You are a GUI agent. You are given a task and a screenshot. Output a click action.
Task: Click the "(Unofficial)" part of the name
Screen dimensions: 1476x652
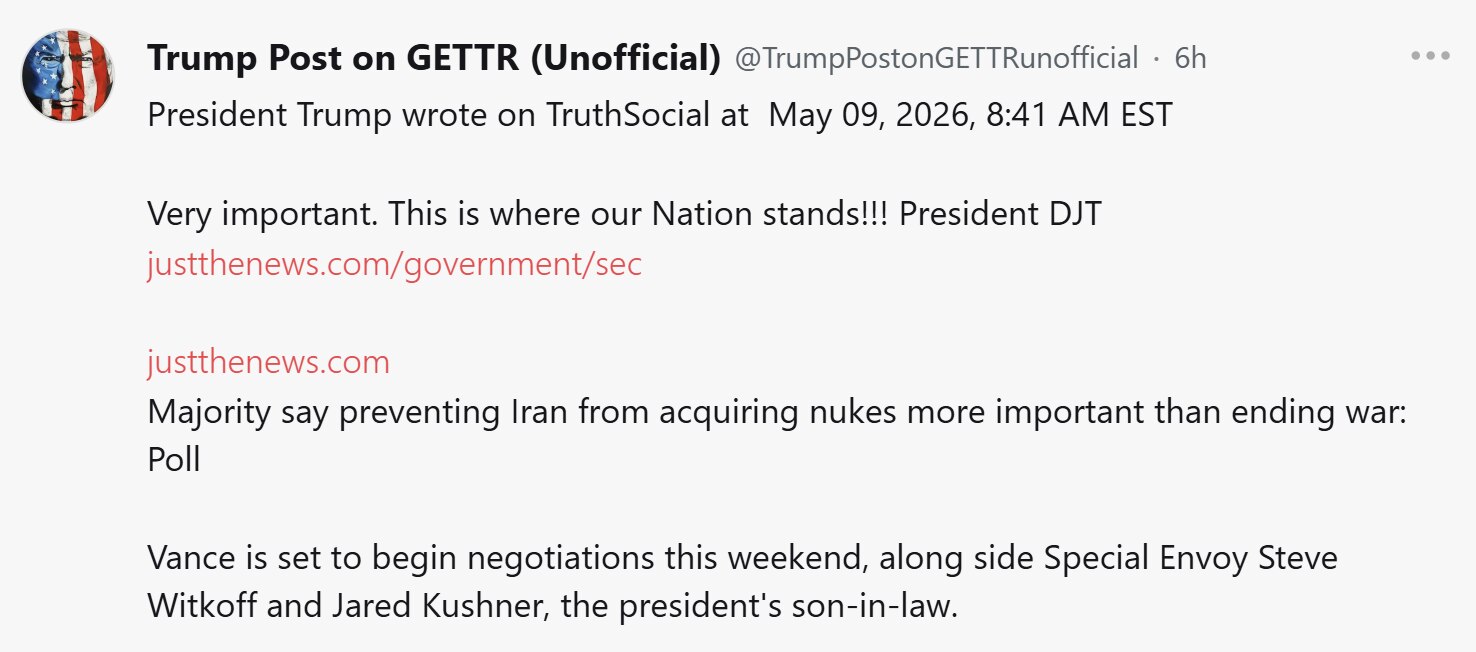[x=625, y=59]
